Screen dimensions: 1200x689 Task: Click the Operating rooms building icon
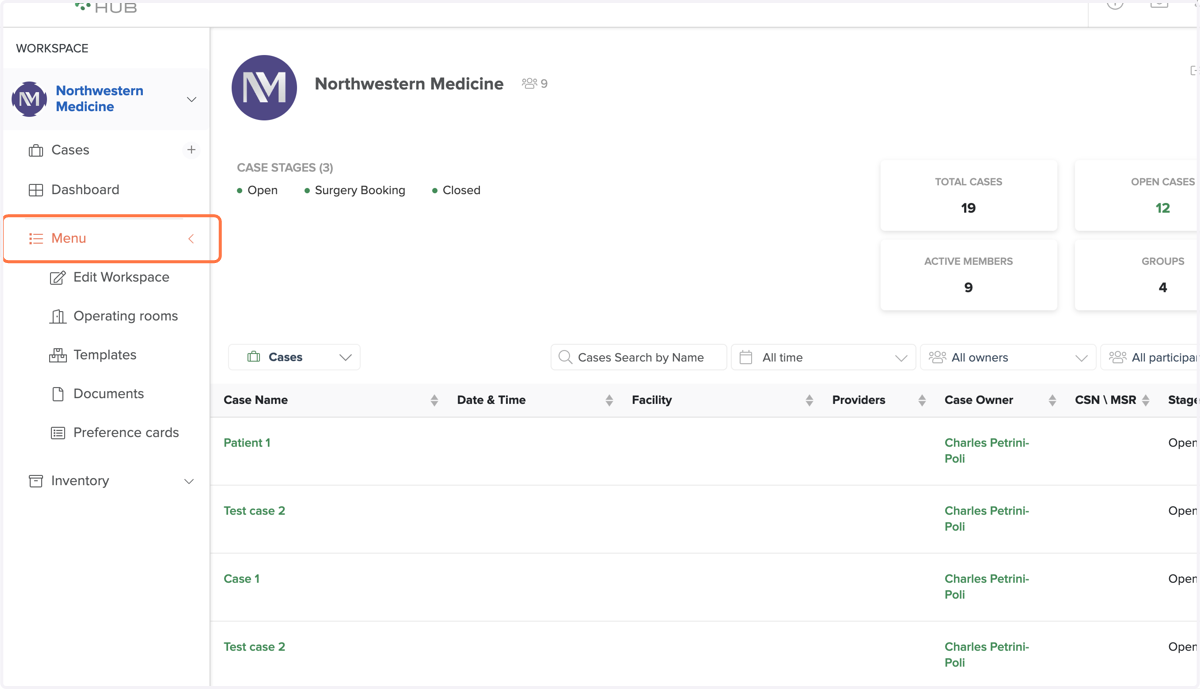click(58, 316)
